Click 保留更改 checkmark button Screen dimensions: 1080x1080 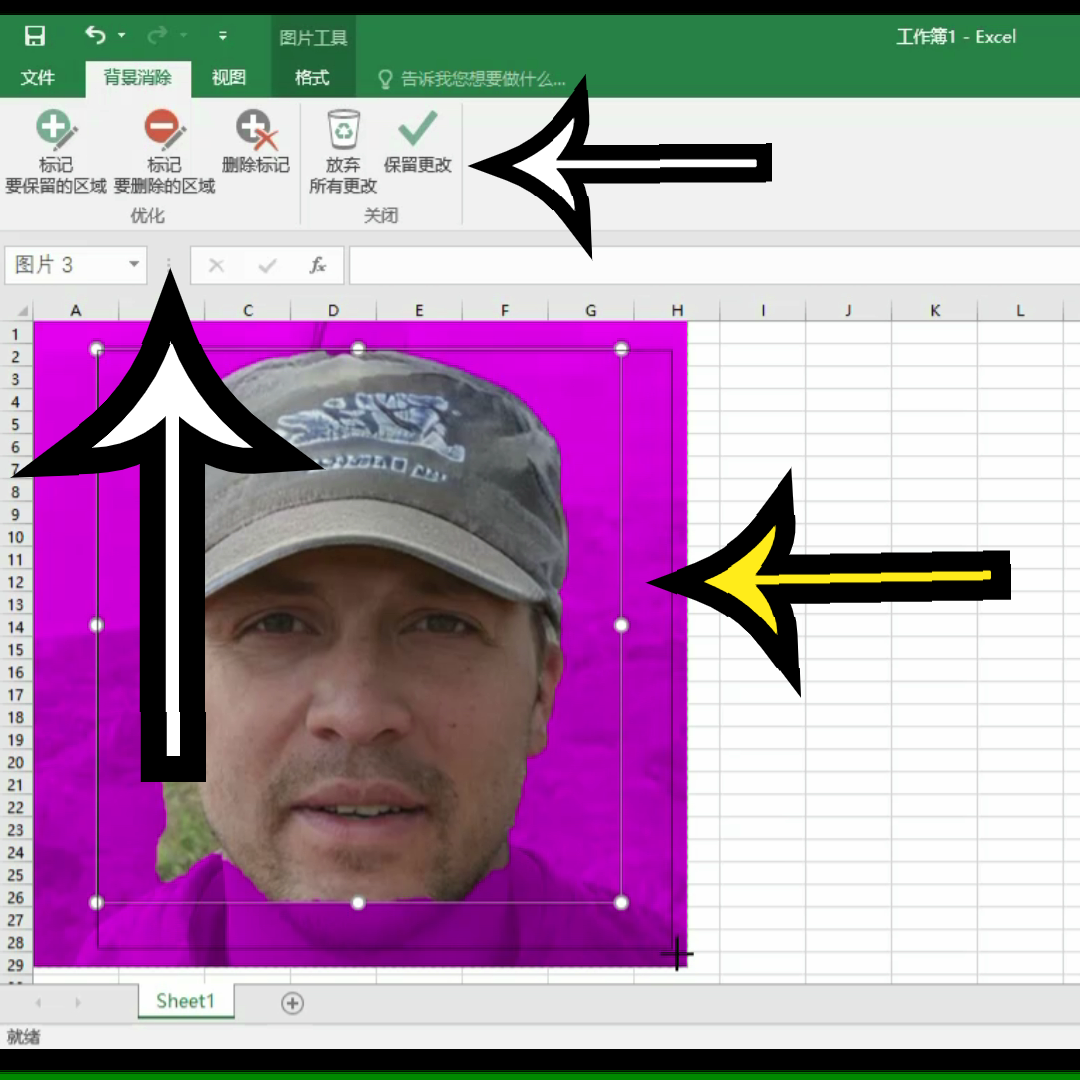click(x=417, y=142)
